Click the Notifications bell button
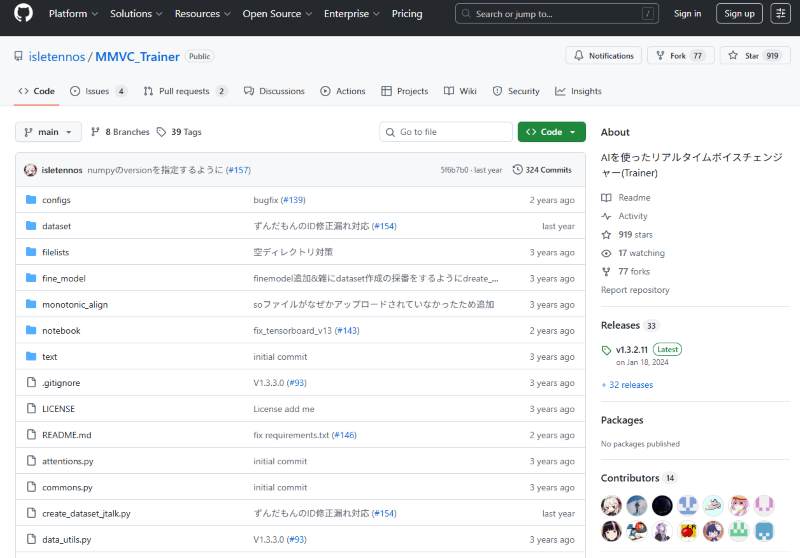Image resolution: width=800 pixels, height=558 pixels. (x=604, y=56)
